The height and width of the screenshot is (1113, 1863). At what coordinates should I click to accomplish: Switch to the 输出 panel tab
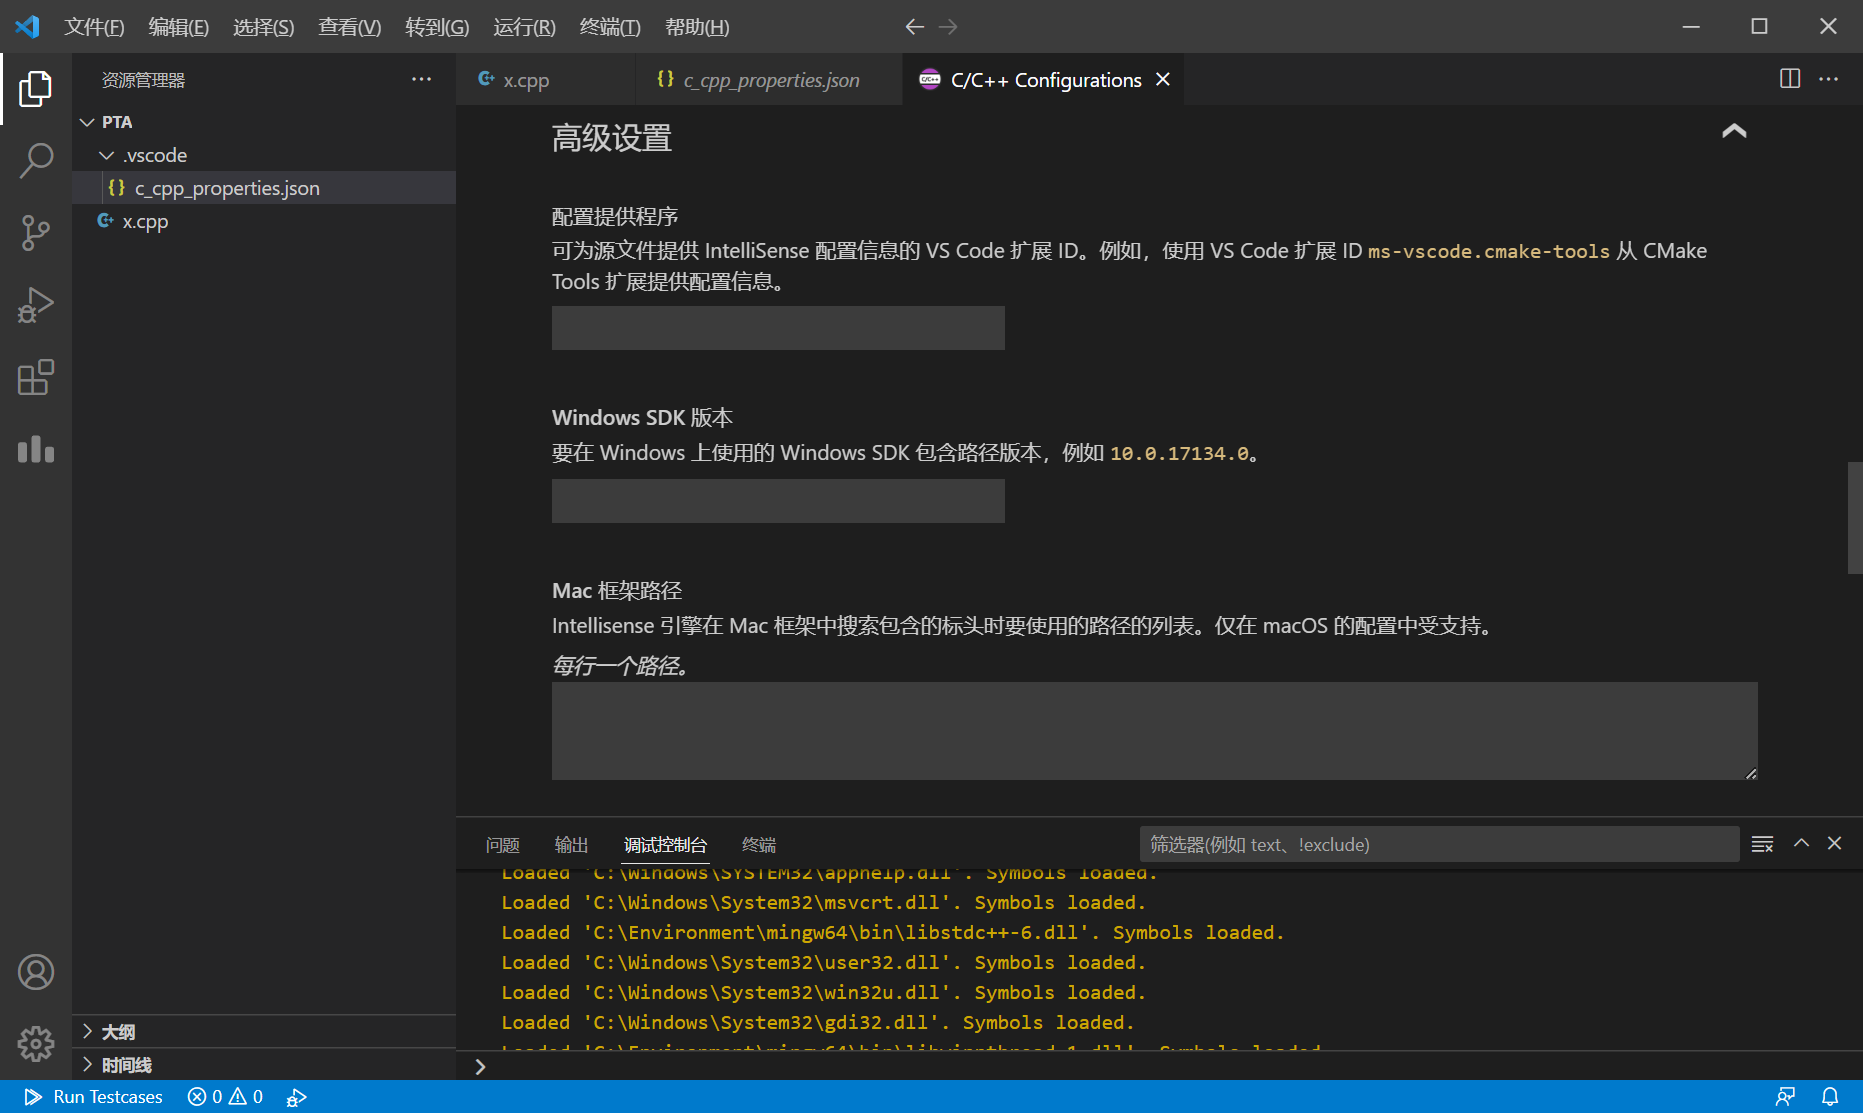click(571, 845)
